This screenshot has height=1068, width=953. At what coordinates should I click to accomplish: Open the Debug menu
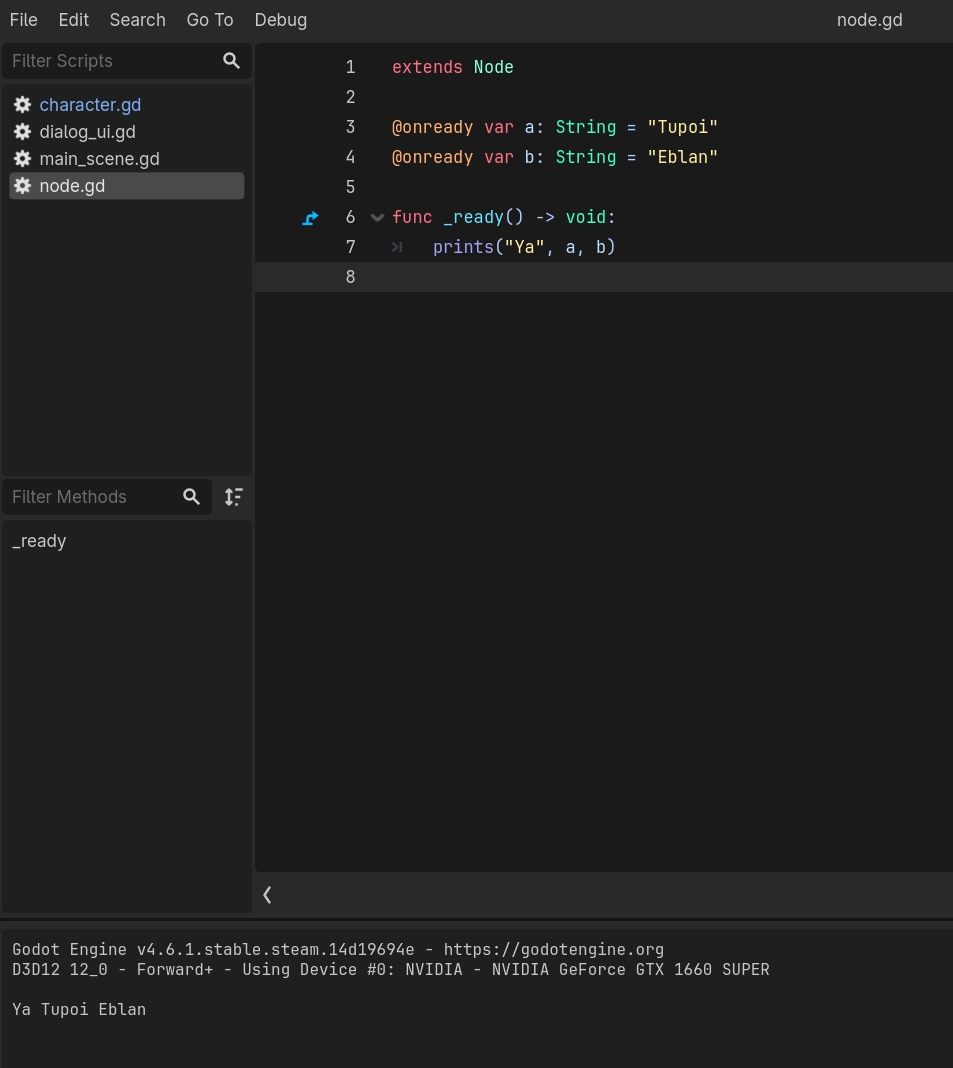click(x=281, y=20)
